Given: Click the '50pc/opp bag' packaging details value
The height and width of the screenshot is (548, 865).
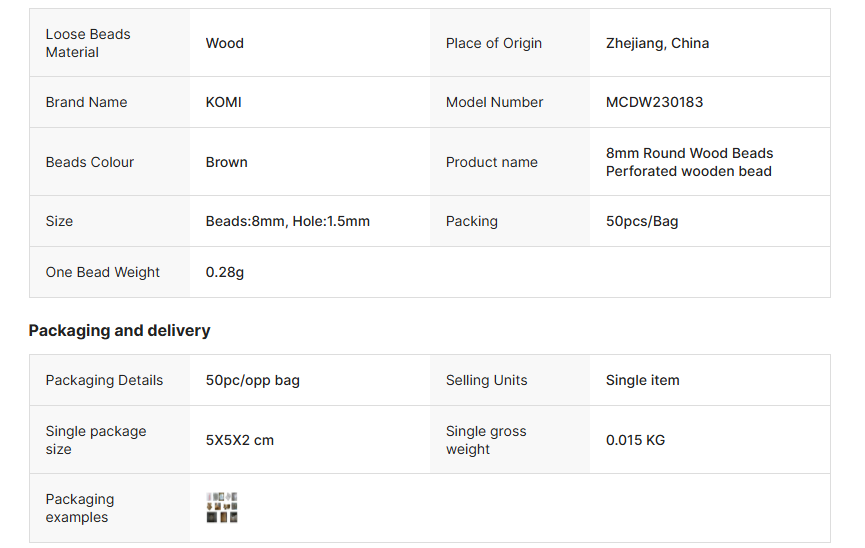Looking at the screenshot, I should [x=252, y=380].
